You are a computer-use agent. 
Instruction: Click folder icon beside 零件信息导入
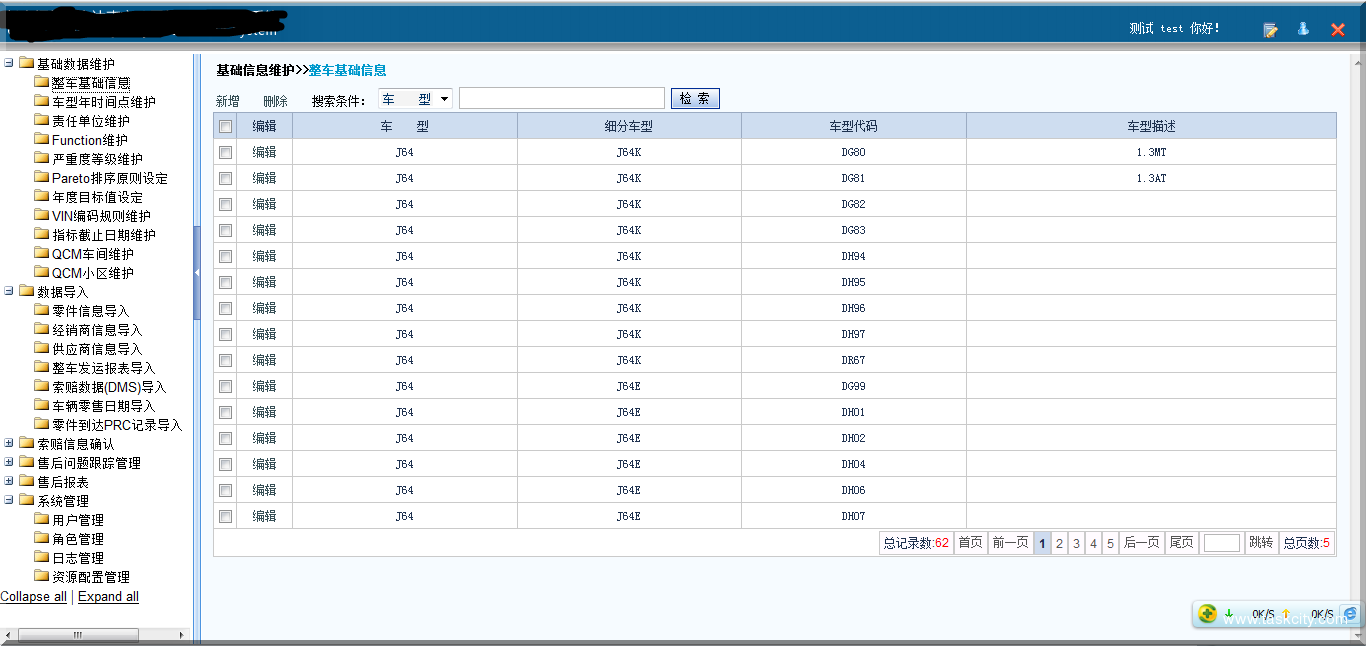(41, 311)
